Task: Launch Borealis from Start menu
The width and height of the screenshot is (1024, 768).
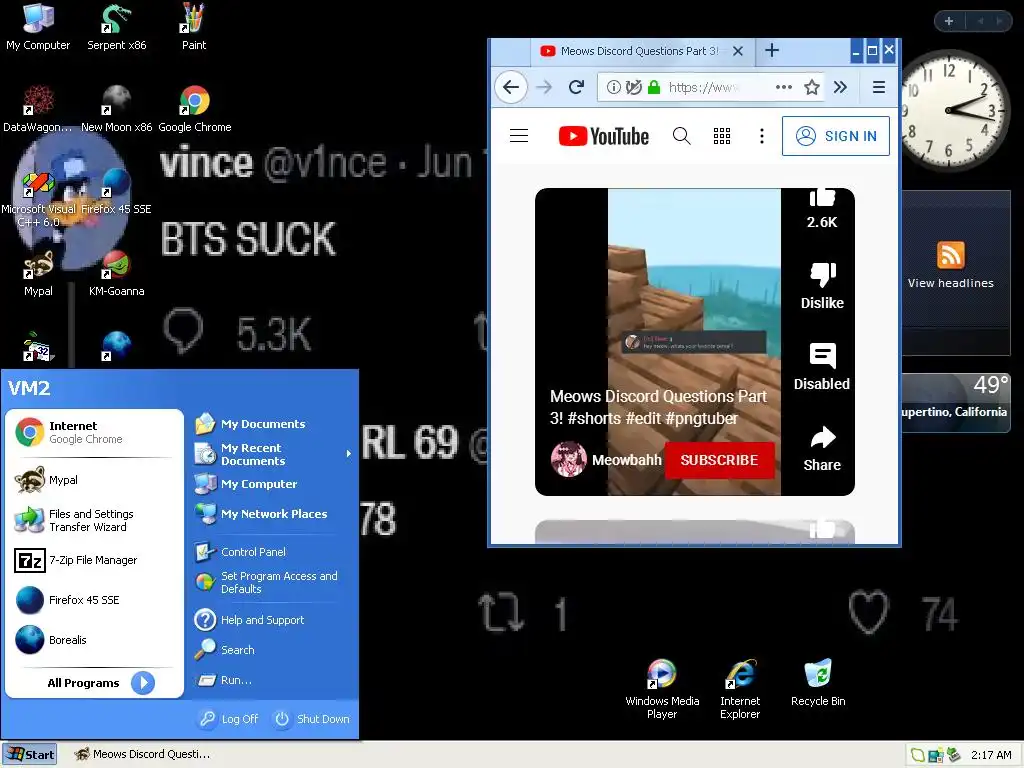Action: (95, 640)
